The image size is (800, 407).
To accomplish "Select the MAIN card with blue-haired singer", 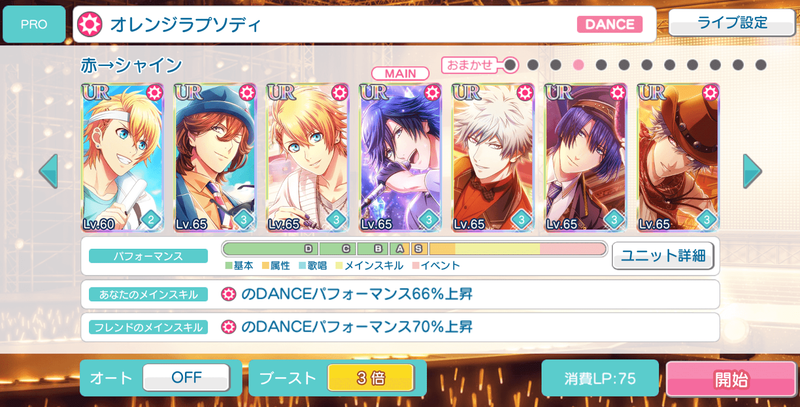I will [x=400, y=157].
